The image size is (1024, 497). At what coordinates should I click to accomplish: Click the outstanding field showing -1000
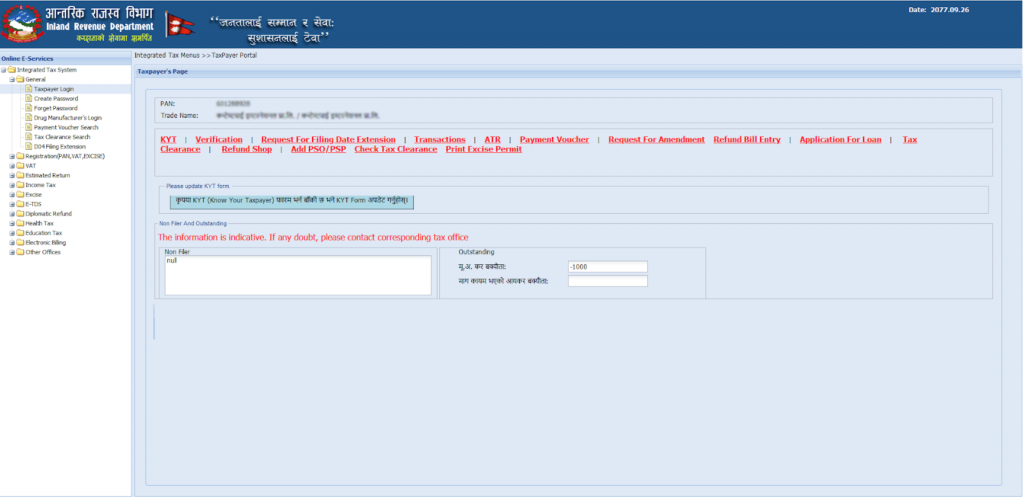(607, 267)
